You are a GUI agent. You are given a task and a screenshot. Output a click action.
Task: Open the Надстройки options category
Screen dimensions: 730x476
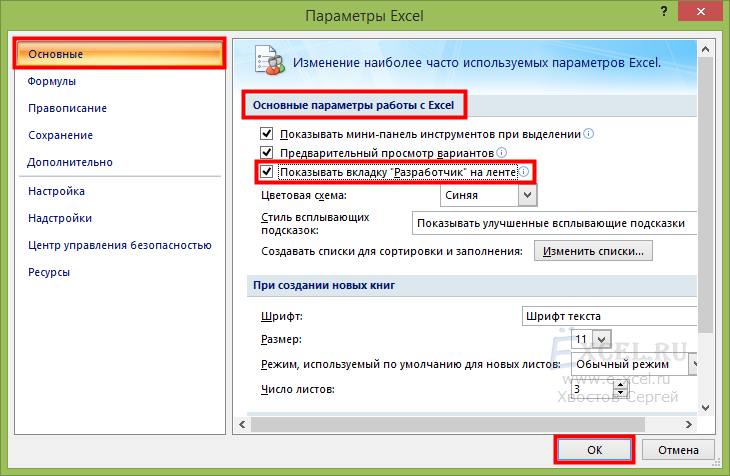click(60, 218)
